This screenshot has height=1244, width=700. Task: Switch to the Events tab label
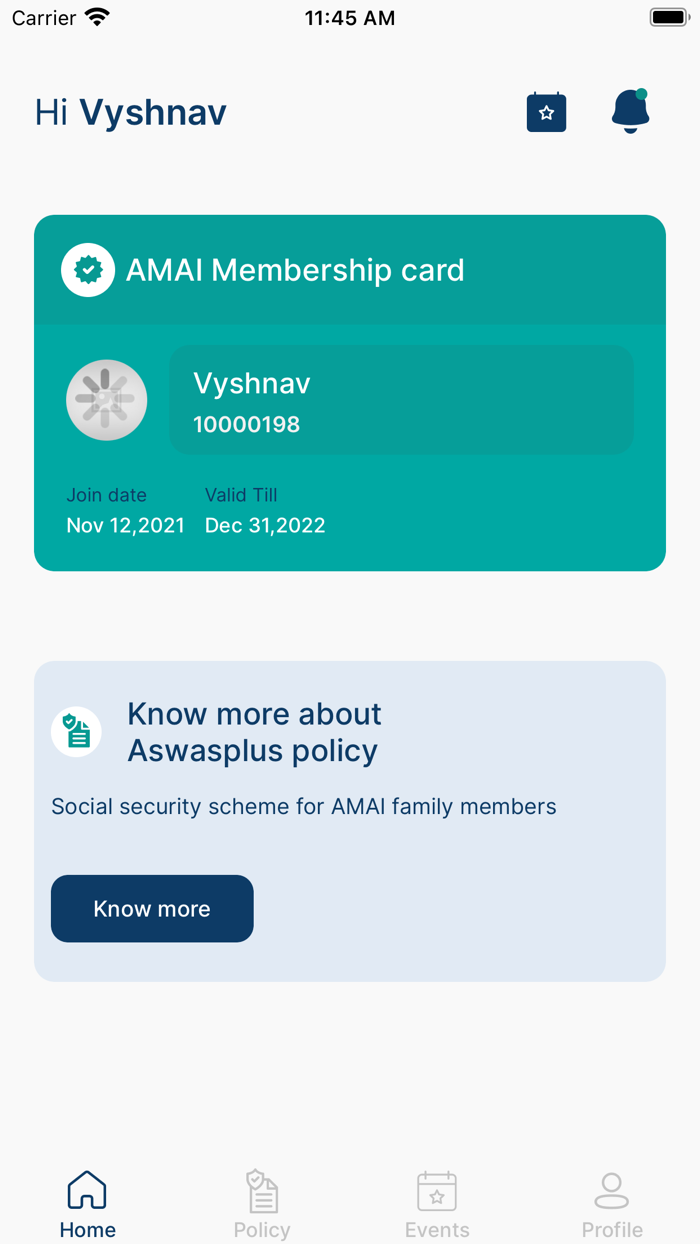coord(437,1230)
